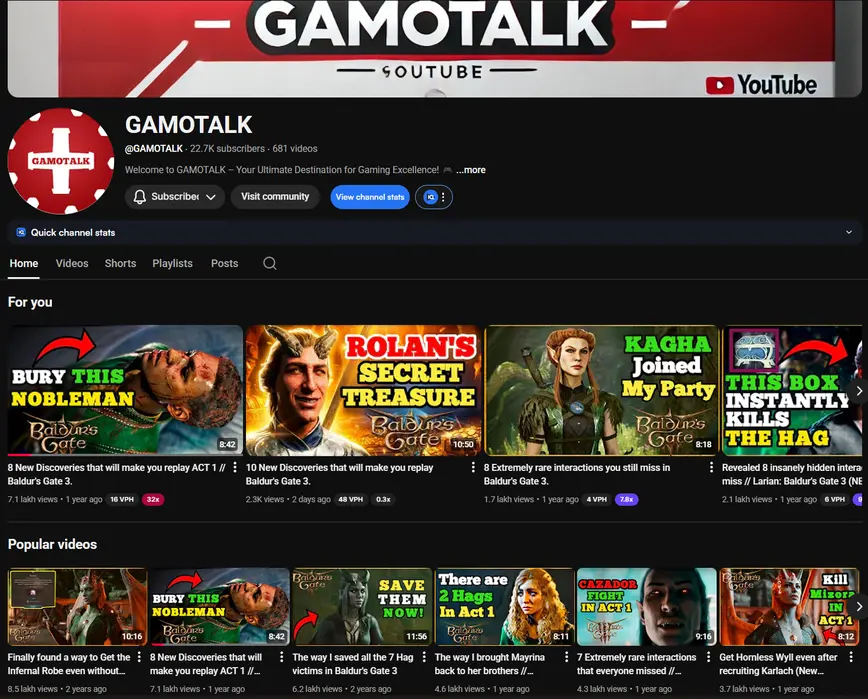Click the 7.8x multiplier badge
Screen dimensions: 868x699
coord(627,499)
